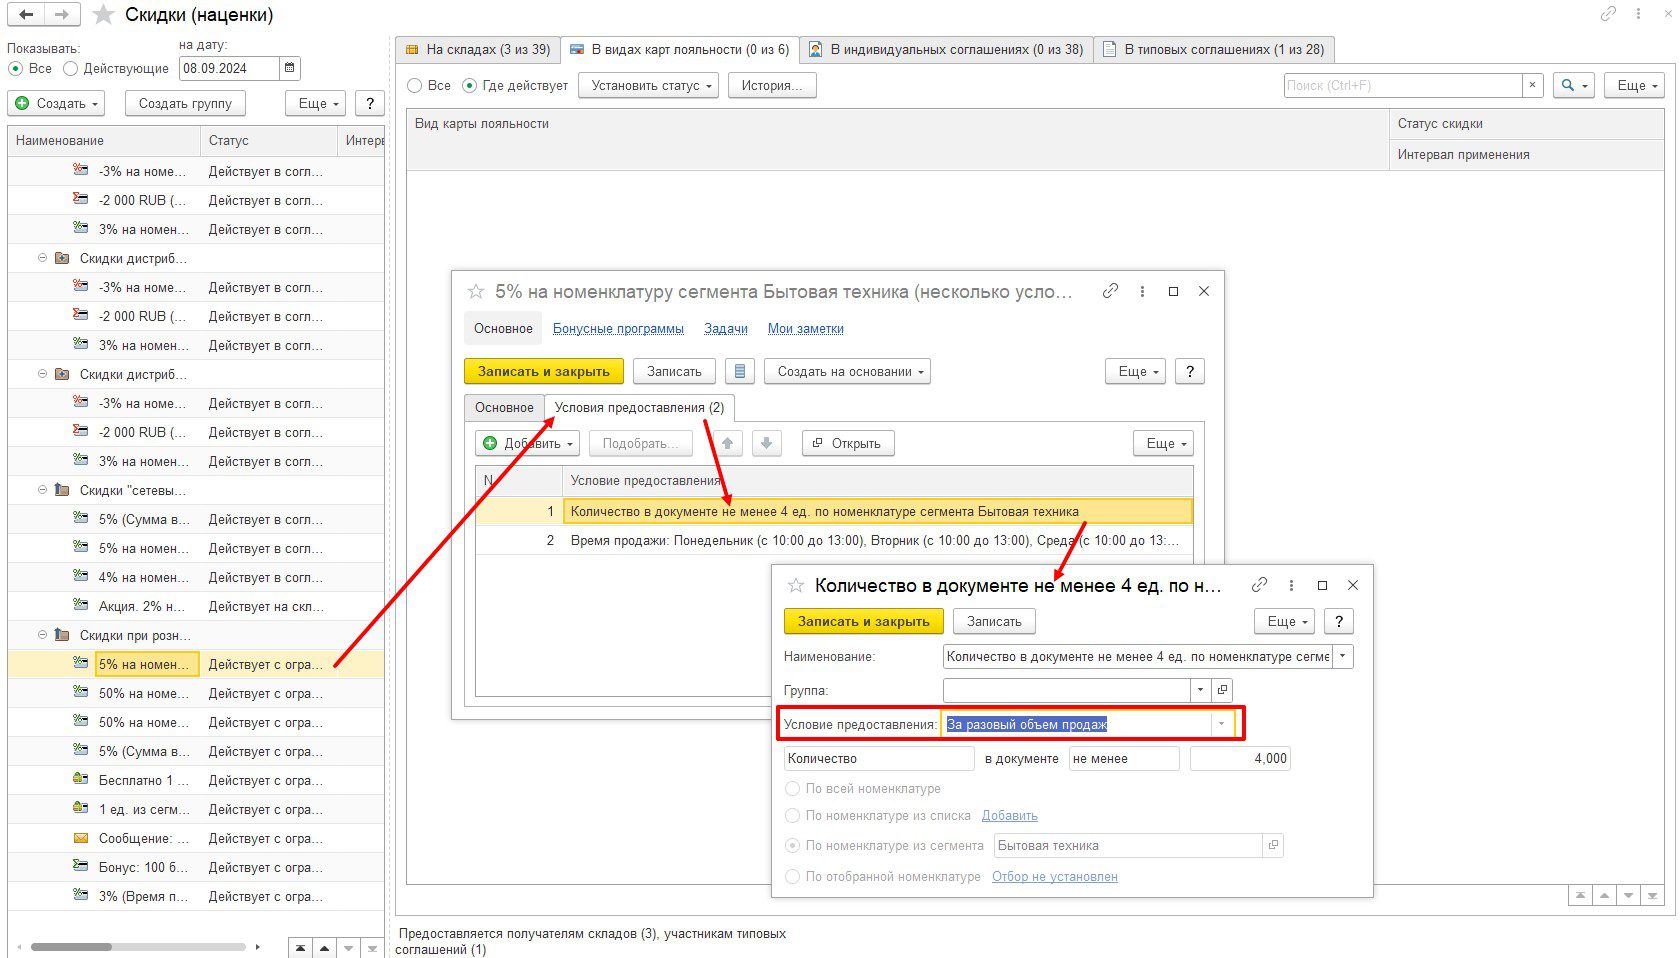Copy link icon in discount dialog header
This screenshot has height=958, width=1680.
pos(1110,291)
